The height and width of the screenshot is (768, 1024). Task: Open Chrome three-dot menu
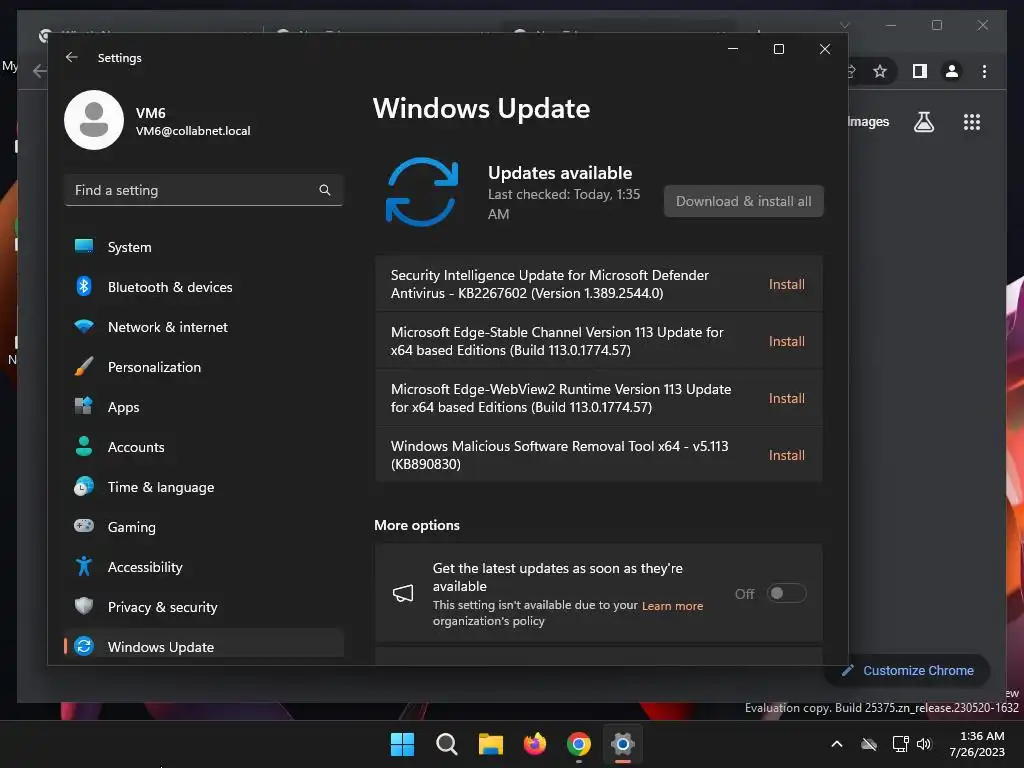(984, 71)
